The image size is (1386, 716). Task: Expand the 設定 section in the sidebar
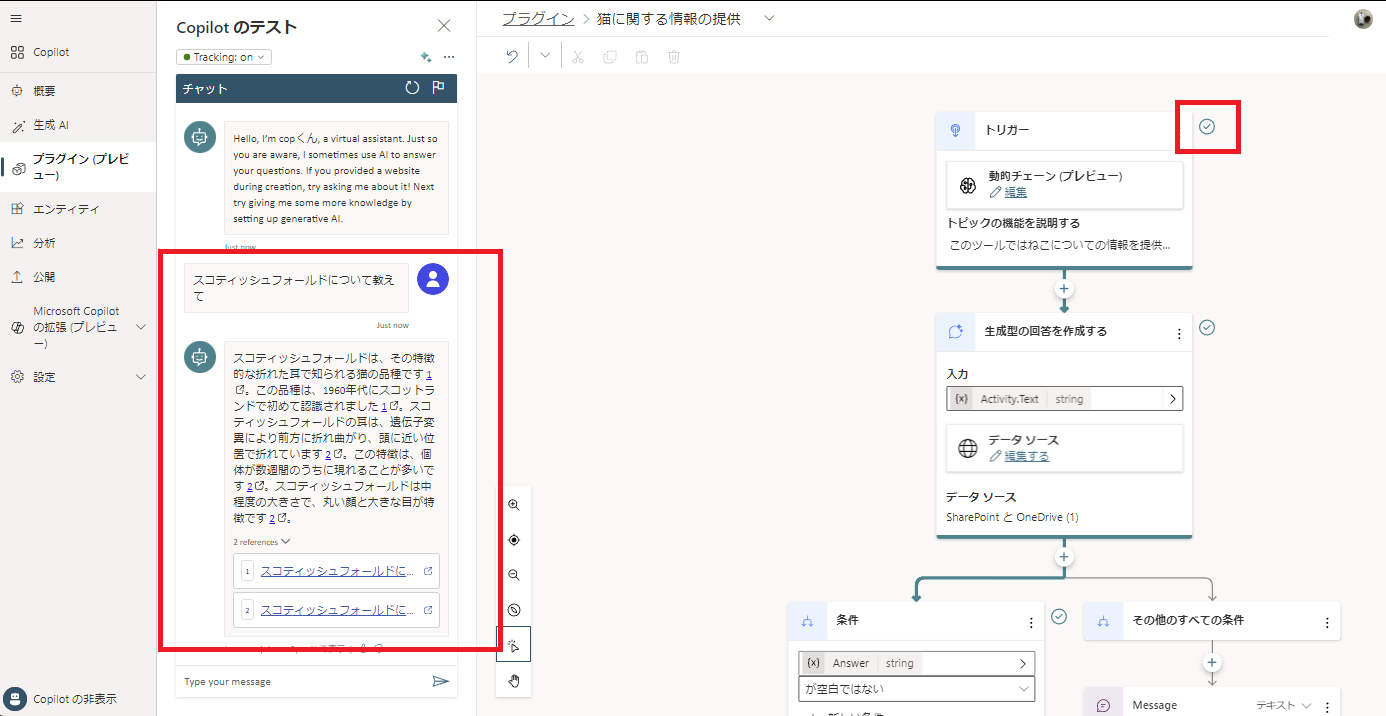point(44,377)
